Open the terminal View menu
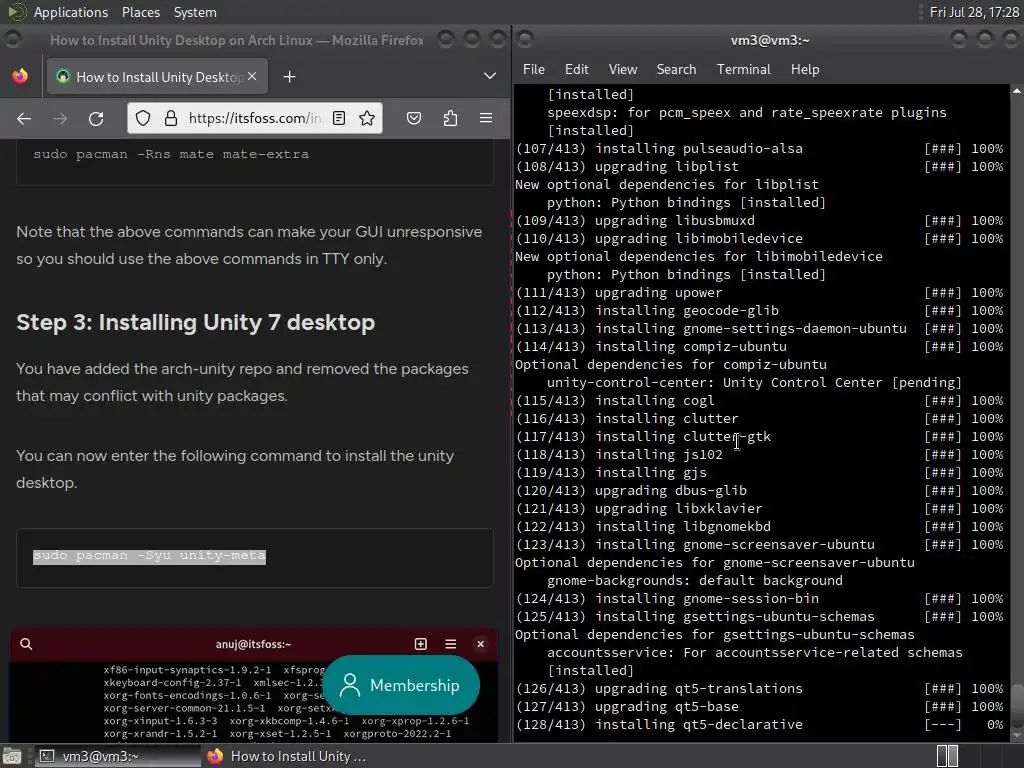1024x768 pixels. click(622, 69)
